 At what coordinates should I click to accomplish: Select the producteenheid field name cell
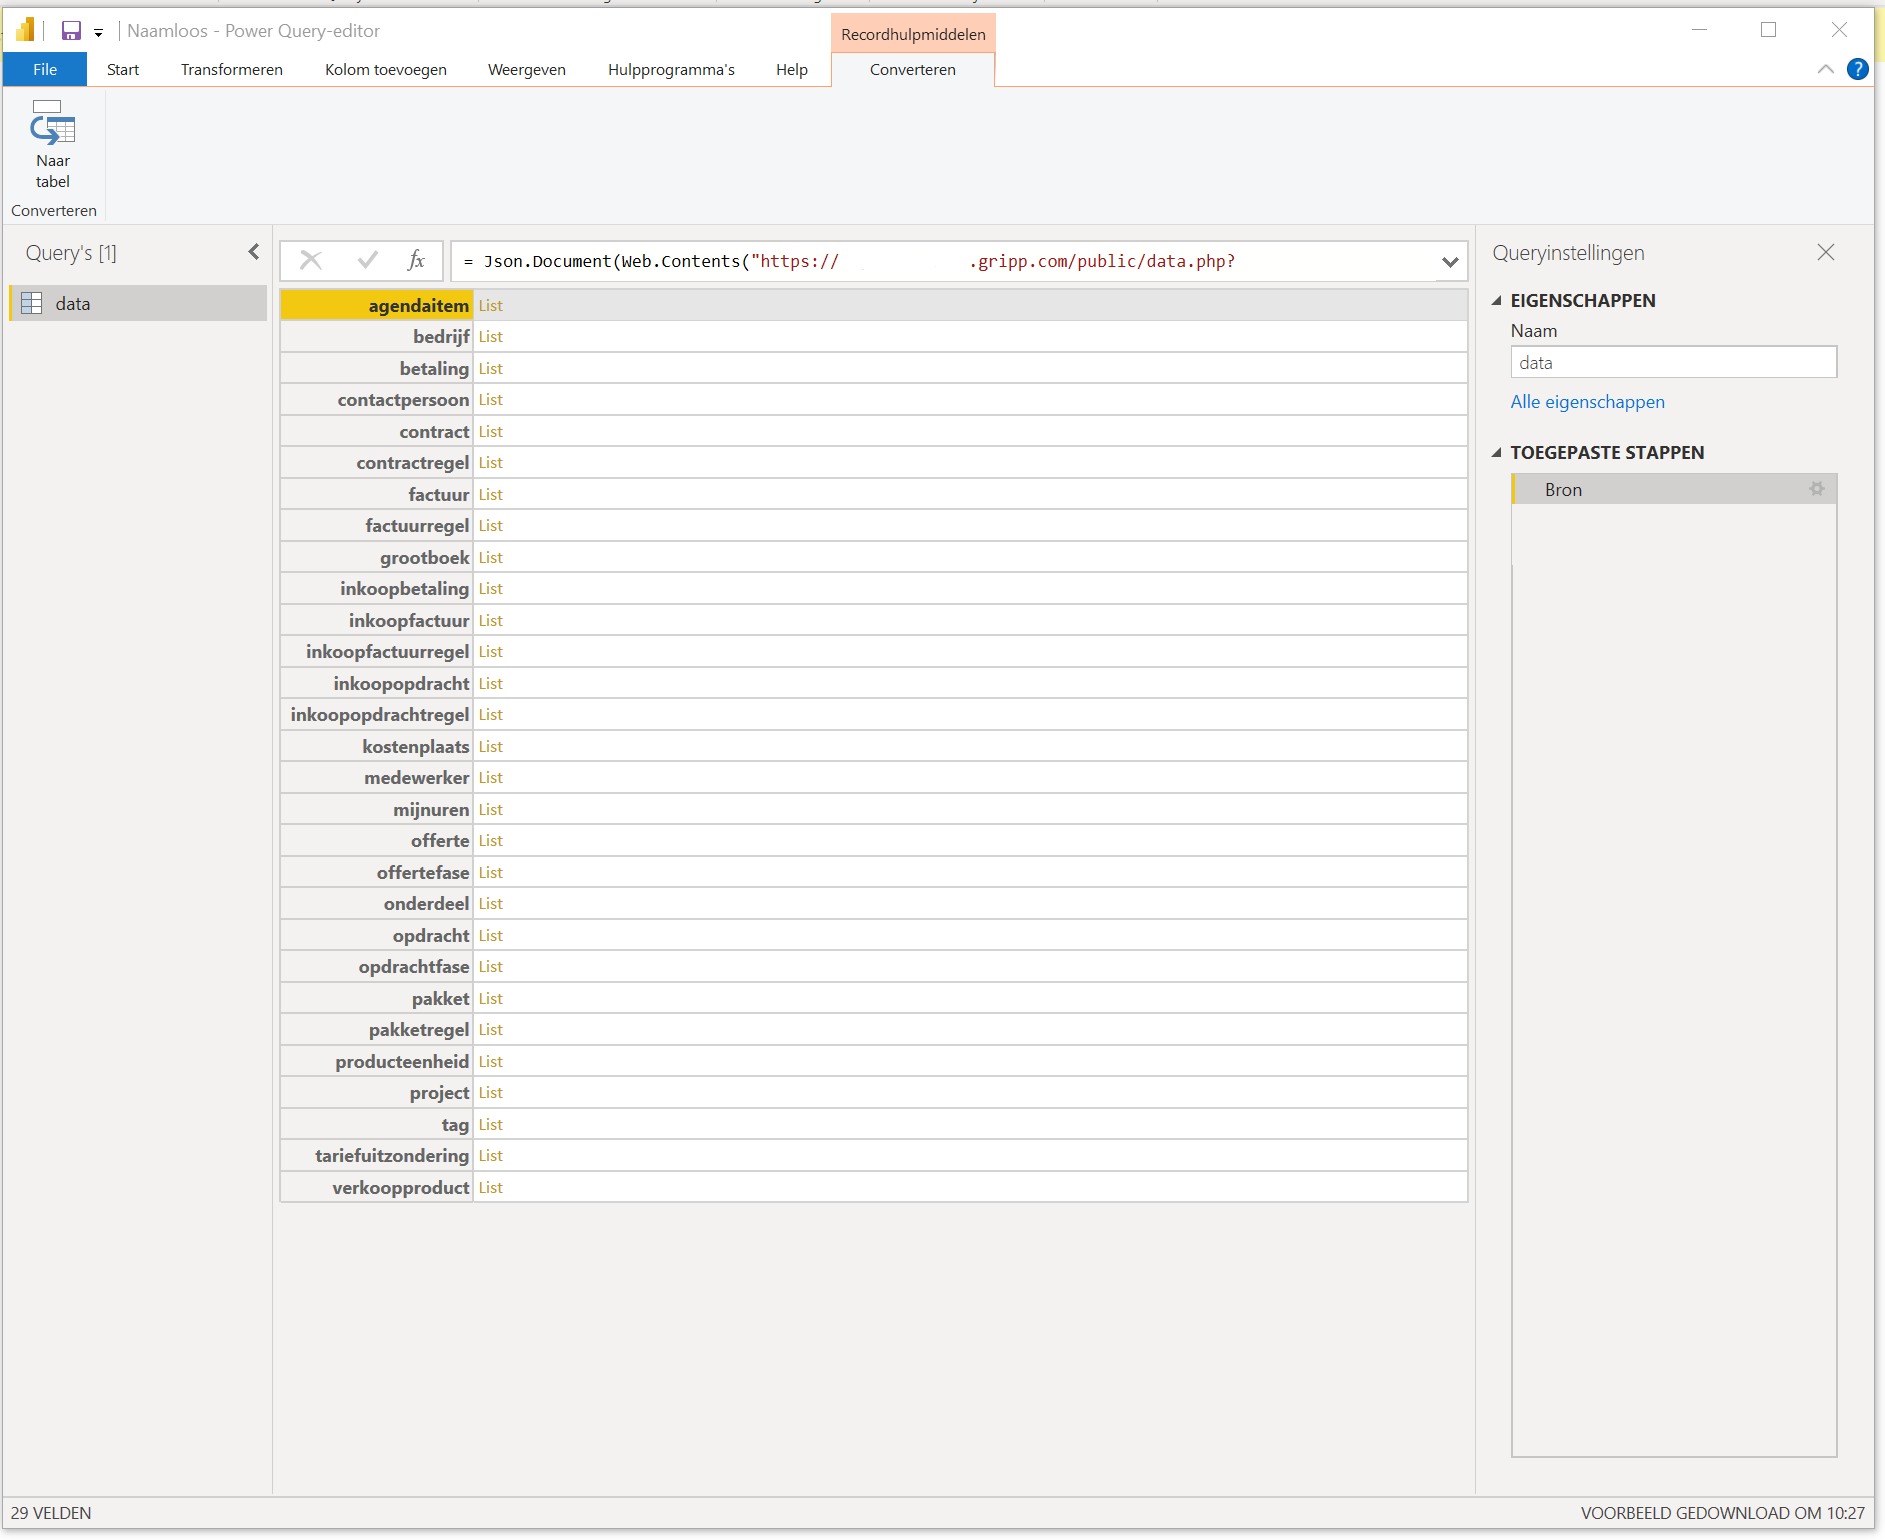[x=376, y=1061]
